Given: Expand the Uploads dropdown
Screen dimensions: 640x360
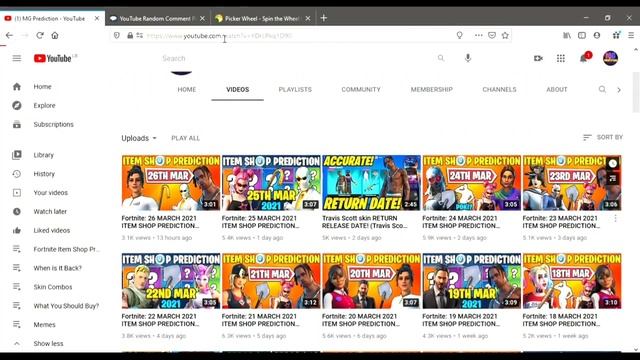Looking at the screenshot, I should (139, 138).
